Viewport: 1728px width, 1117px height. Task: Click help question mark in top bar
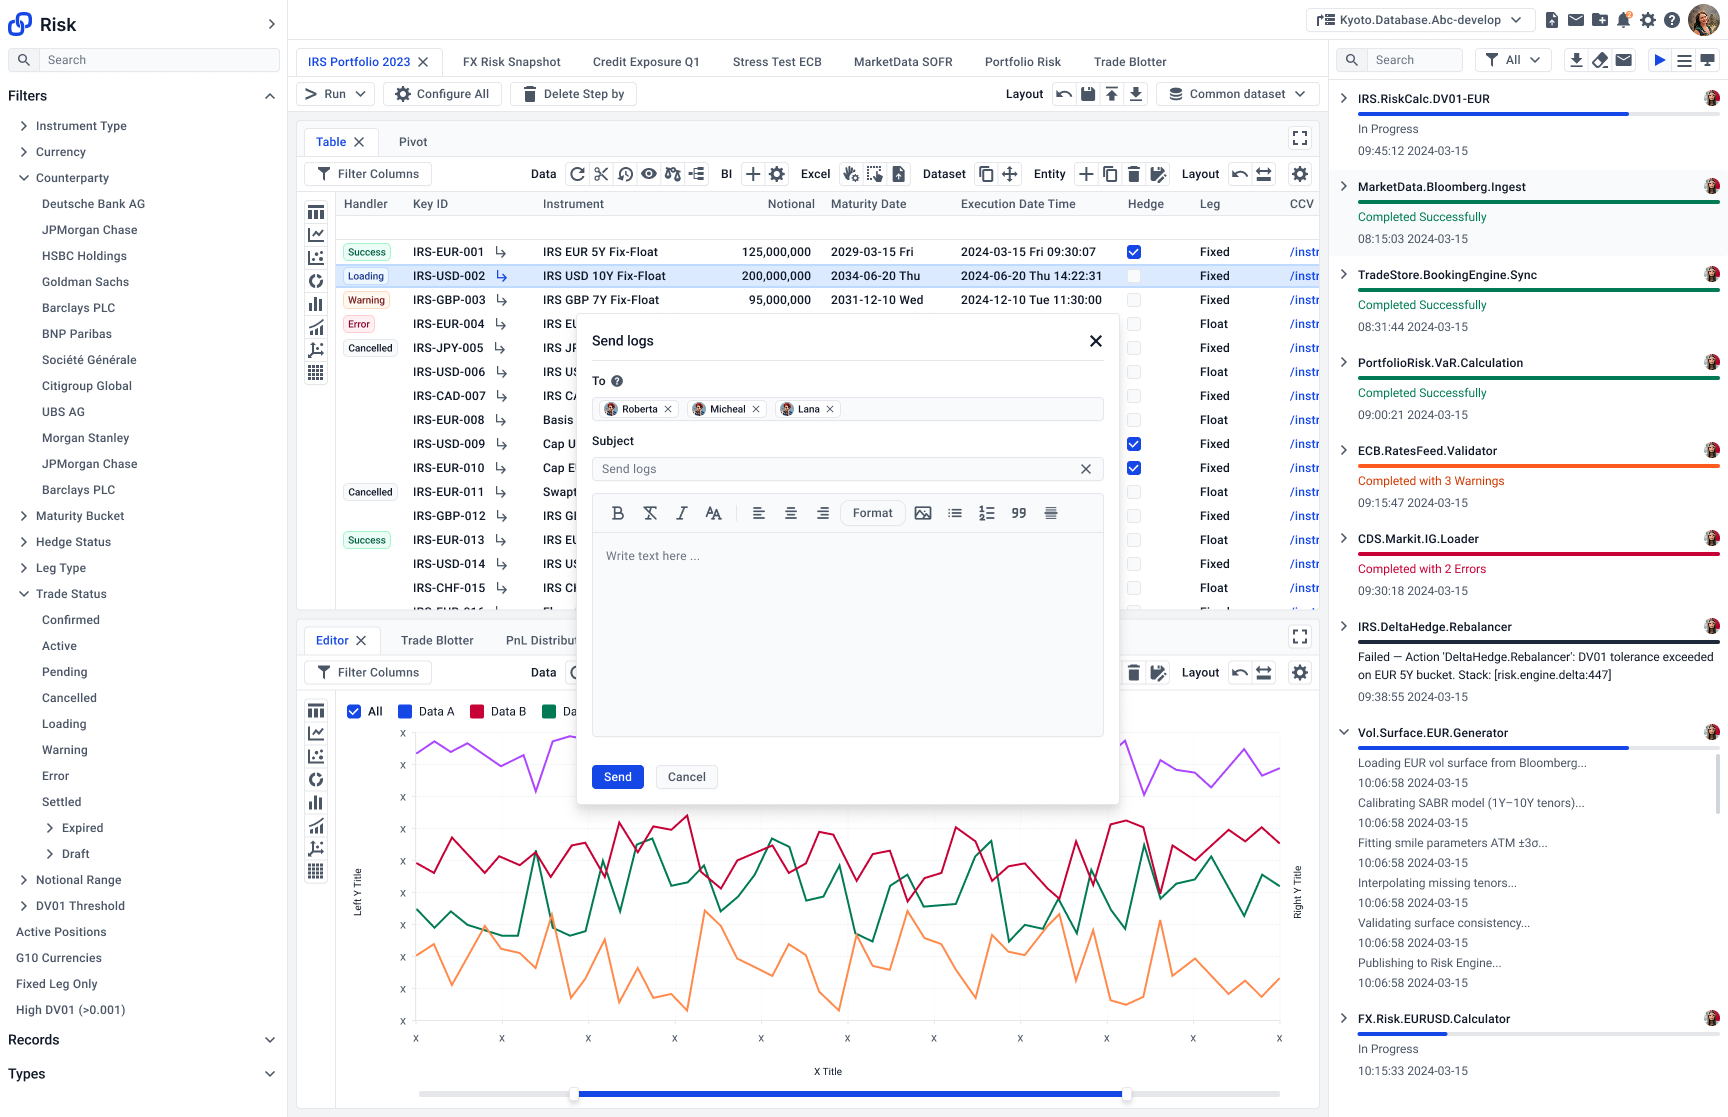[x=1672, y=20]
